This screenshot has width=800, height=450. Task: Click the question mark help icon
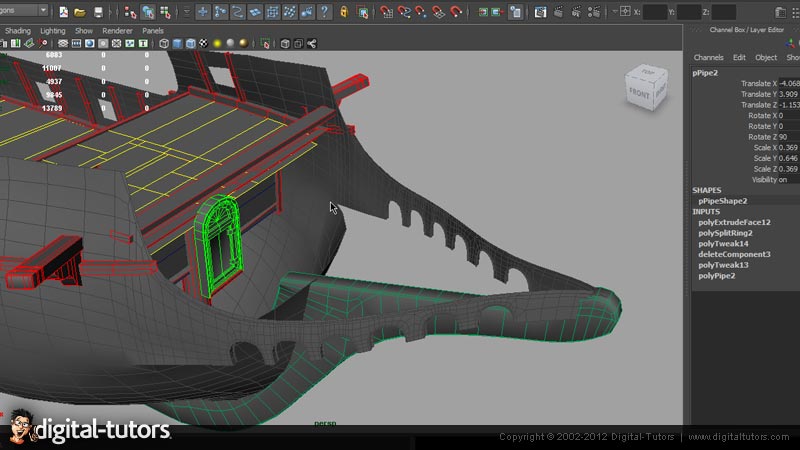tap(324, 12)
